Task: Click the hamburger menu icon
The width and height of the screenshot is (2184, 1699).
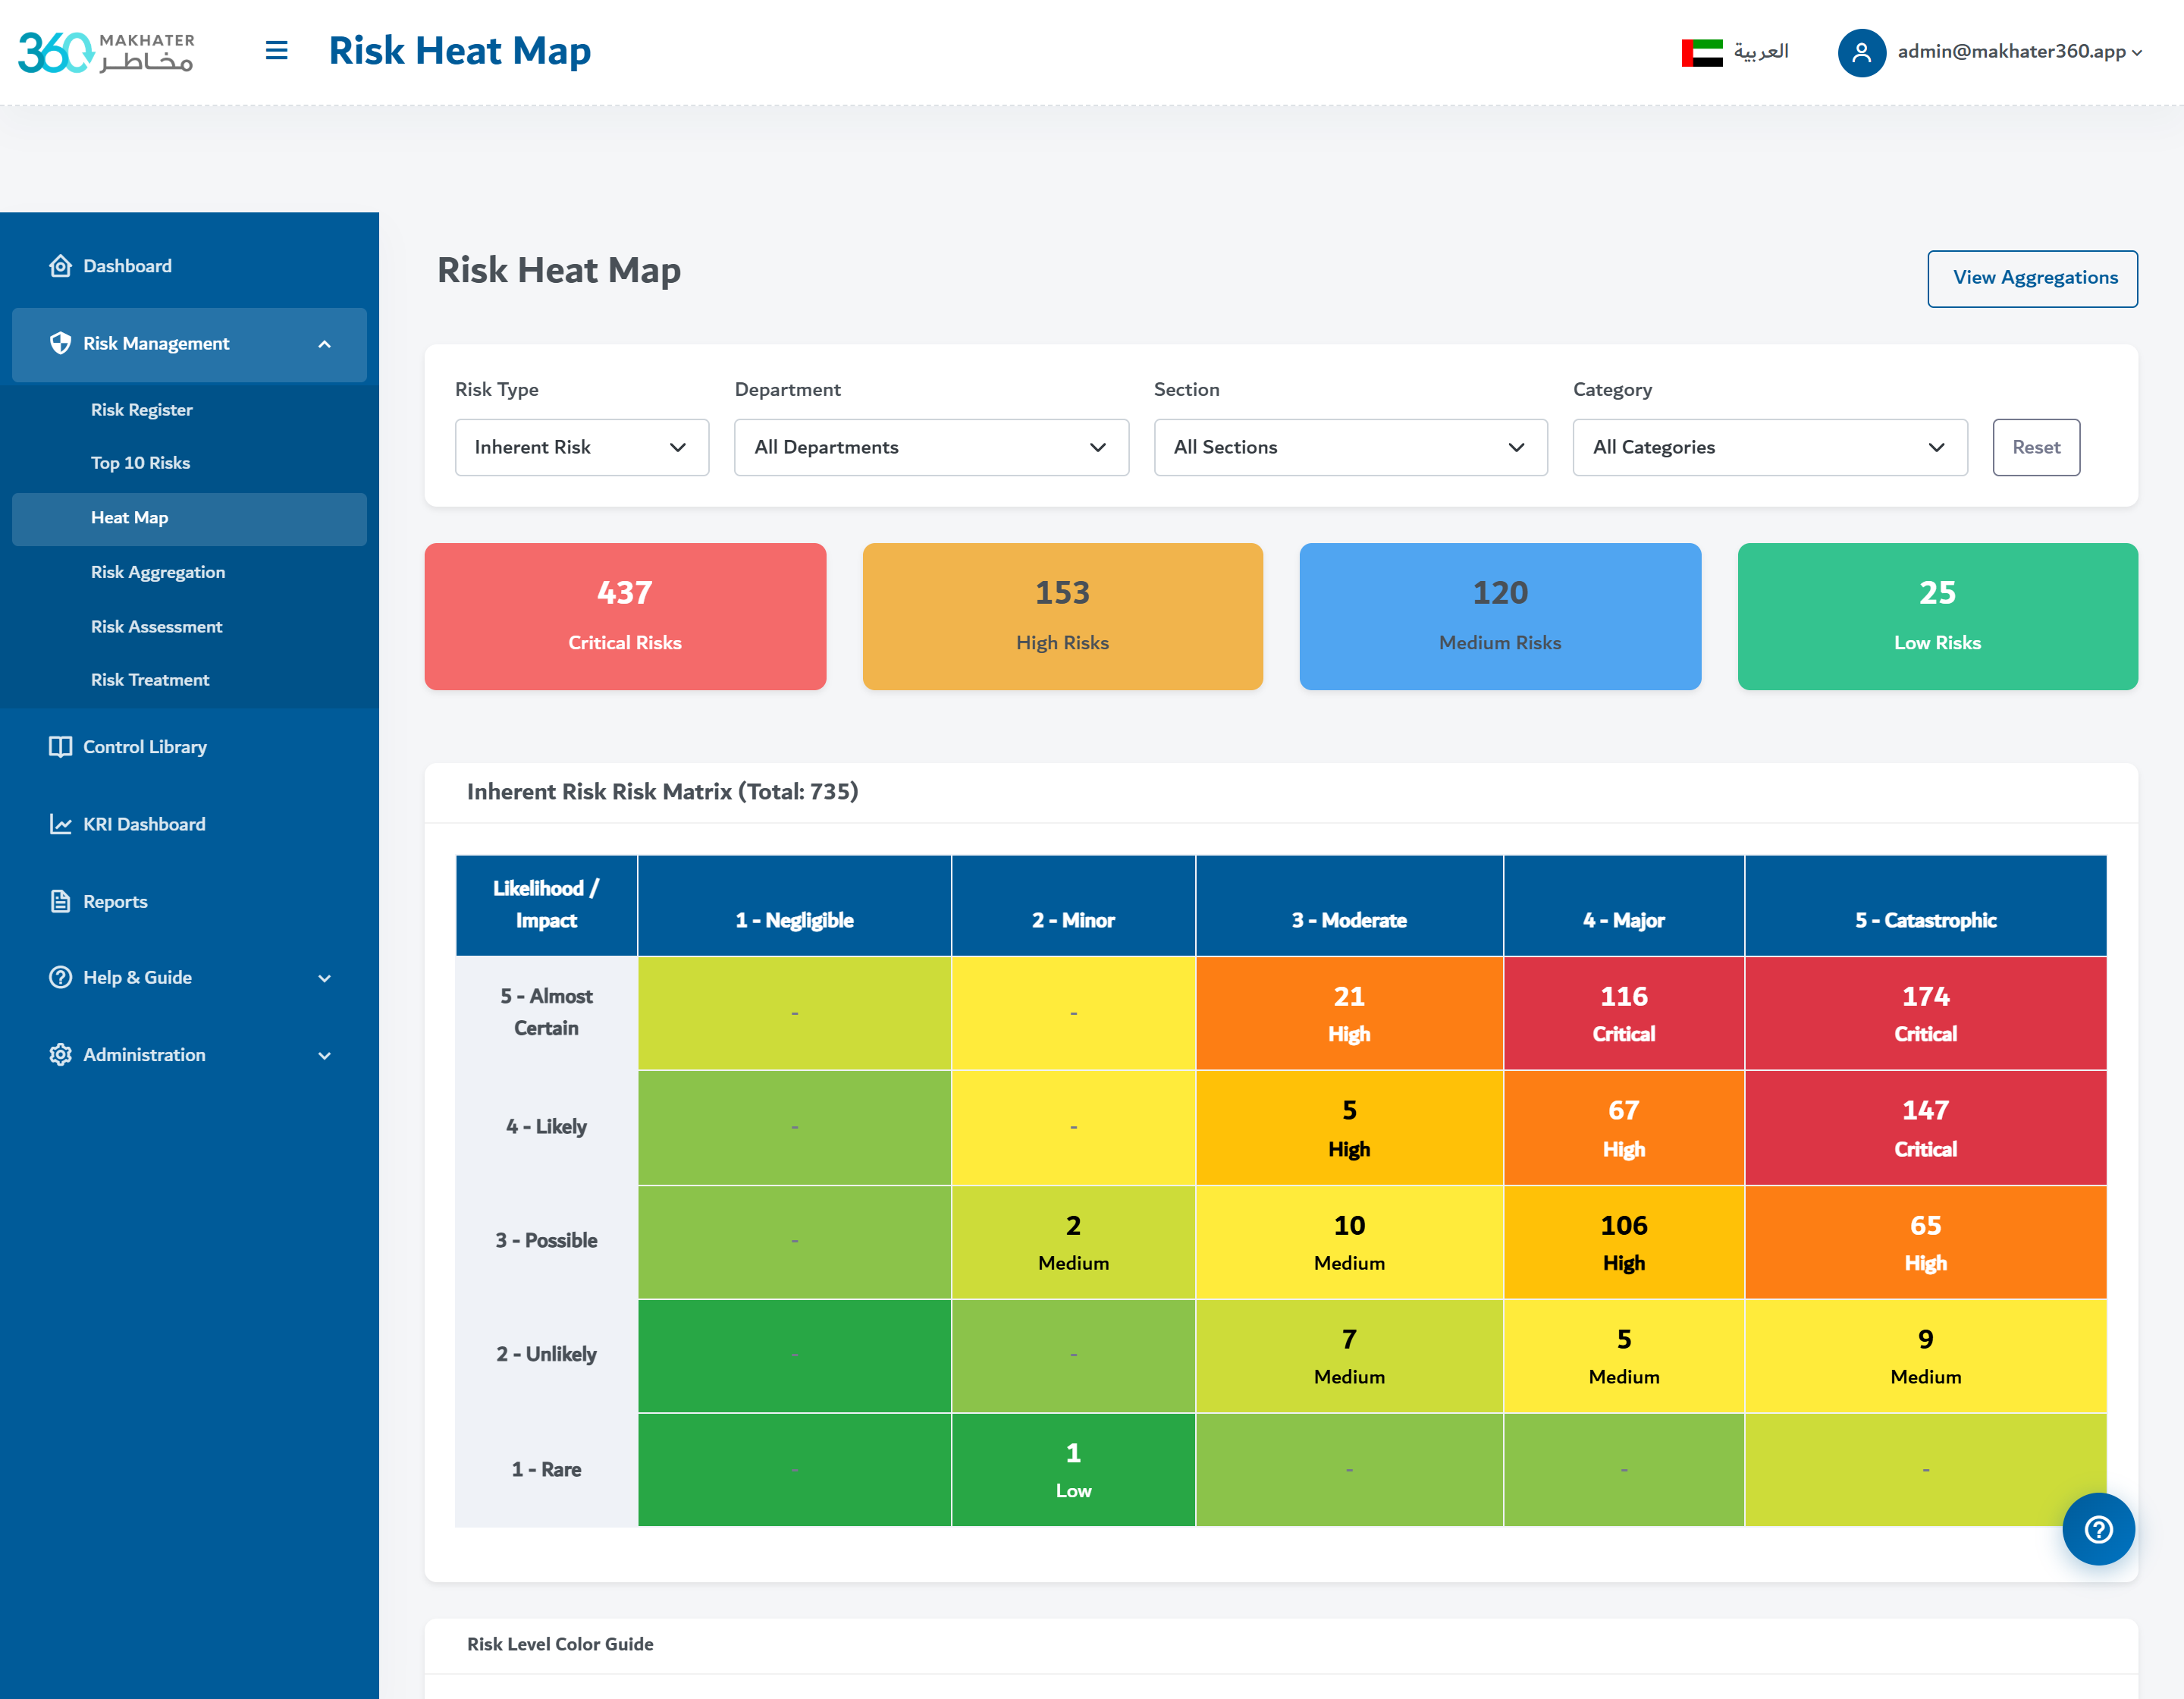Action: pos(277,50)
